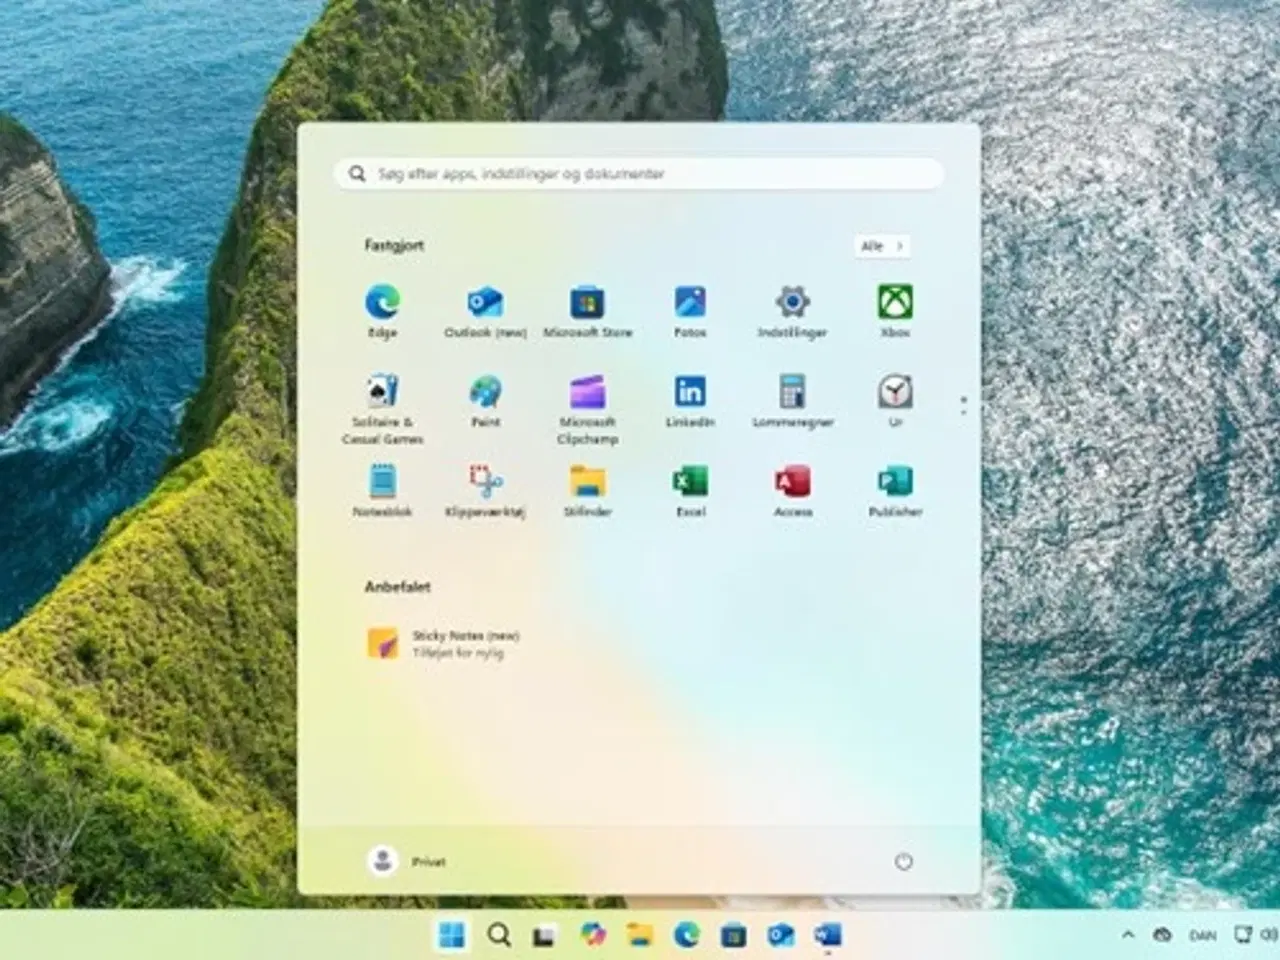Open Sticky Notes (new) recommended item

pyautogui.click(x=444, y=643)
